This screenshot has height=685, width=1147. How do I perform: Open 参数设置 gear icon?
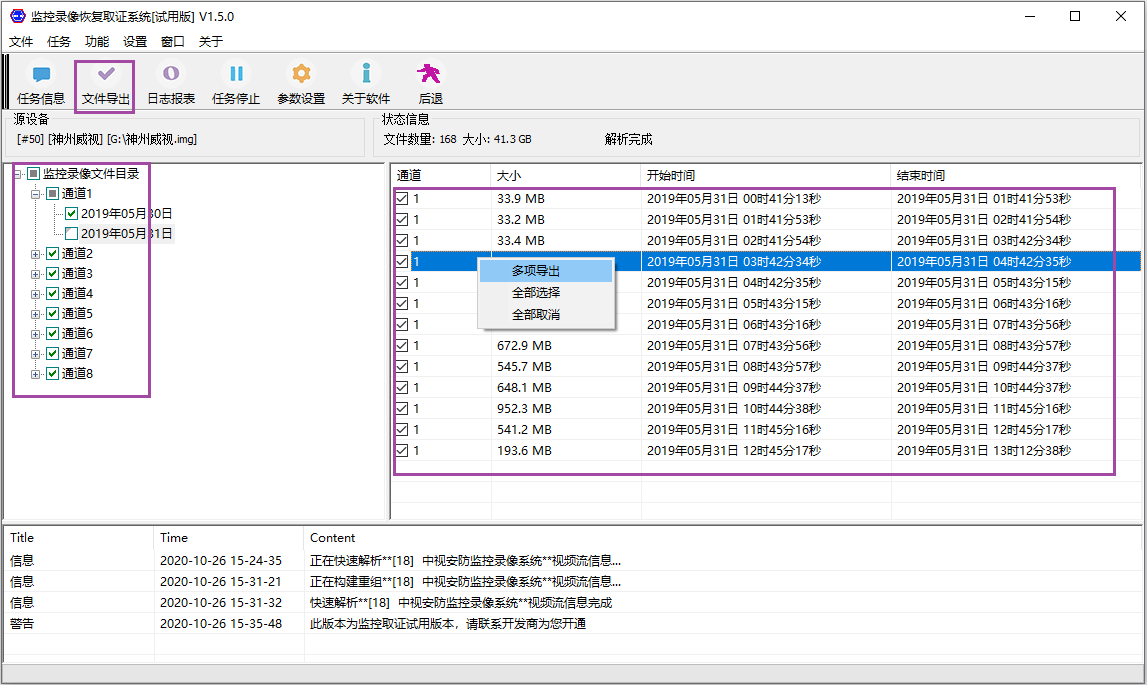[x=301, y=75]
